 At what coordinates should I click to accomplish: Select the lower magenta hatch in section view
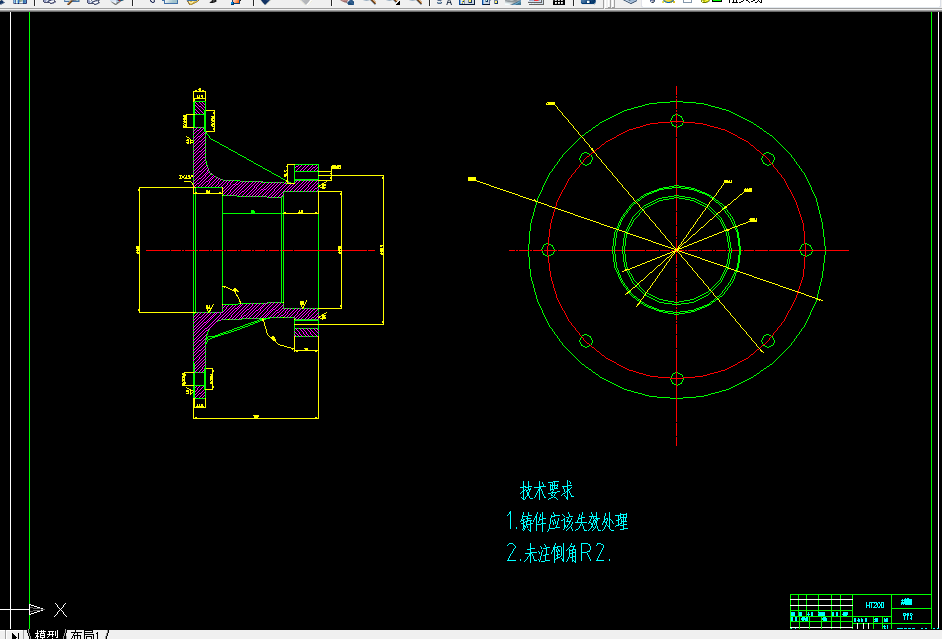(x=252, y=312)
